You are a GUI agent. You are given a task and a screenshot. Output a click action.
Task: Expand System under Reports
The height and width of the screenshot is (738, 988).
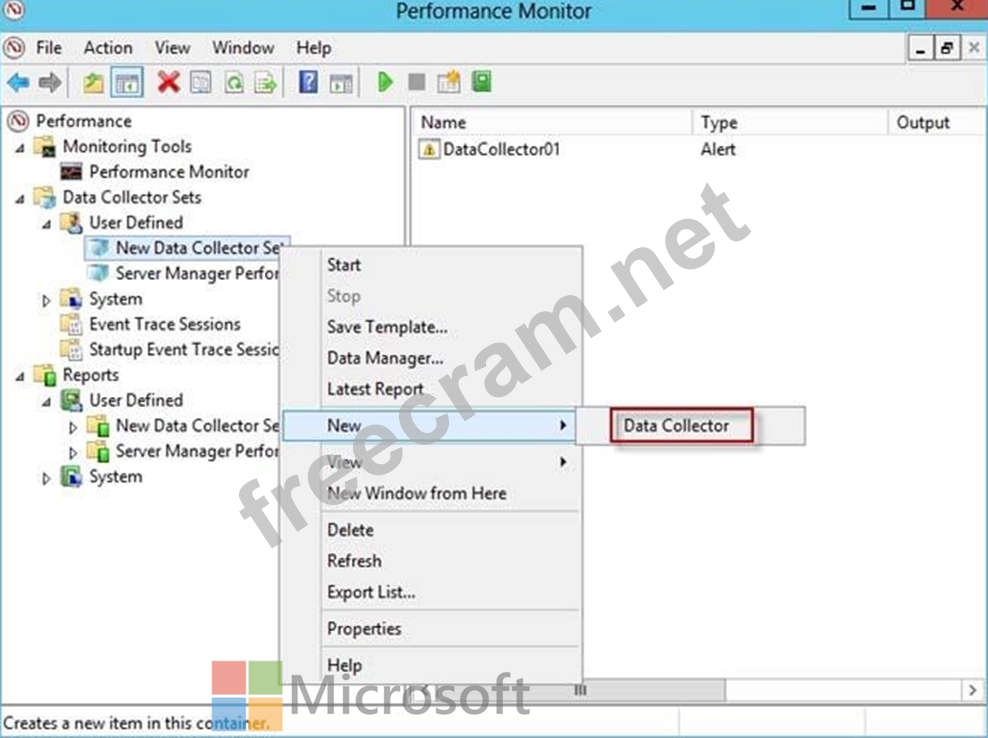(46, 478)
